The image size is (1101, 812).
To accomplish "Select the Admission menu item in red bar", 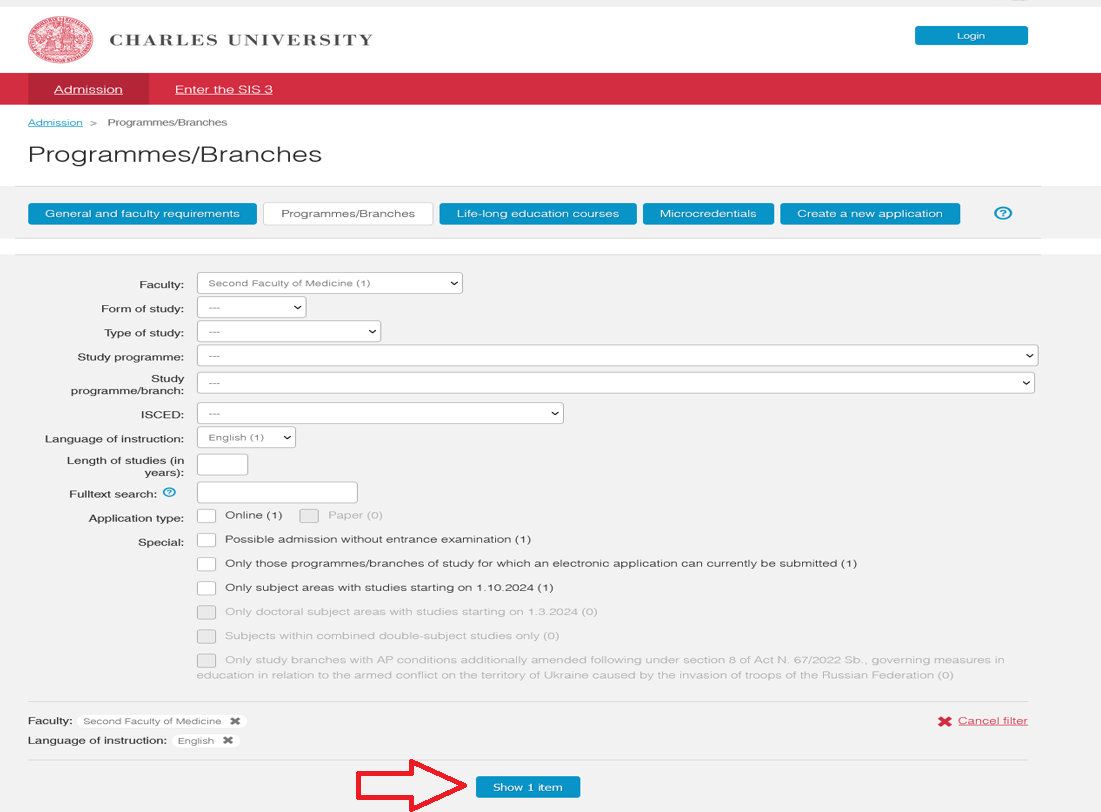I will click(x=88, y=89).
